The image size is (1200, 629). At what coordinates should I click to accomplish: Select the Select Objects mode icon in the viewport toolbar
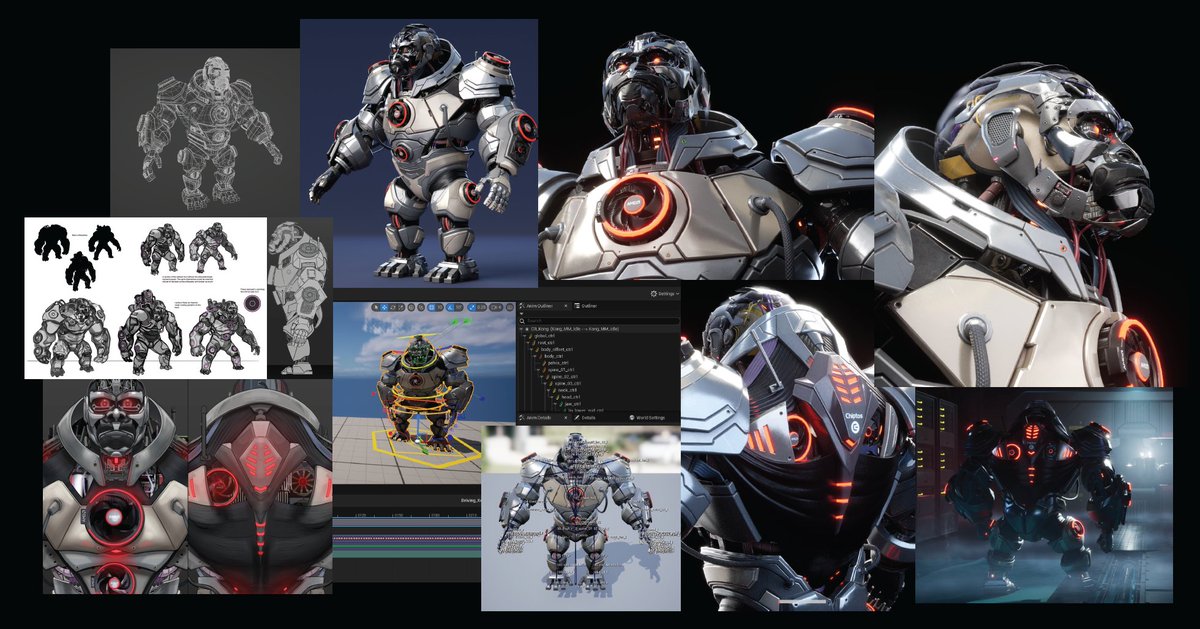coord(376,307)
